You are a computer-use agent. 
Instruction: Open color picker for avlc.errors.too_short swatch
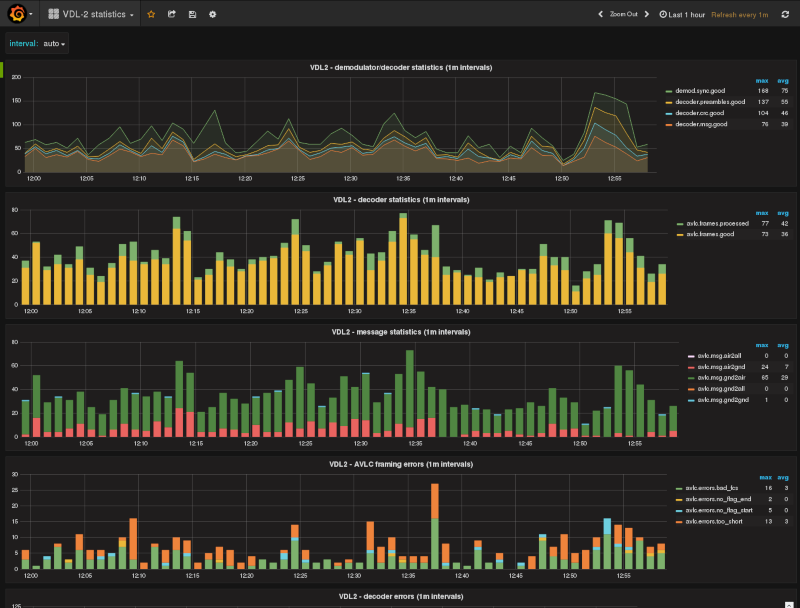679,522
